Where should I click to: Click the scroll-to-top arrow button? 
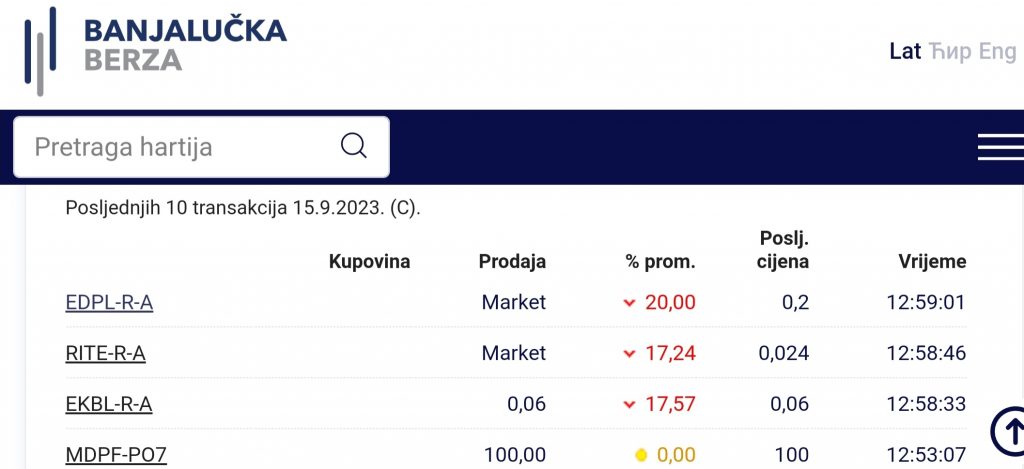(1008, 431)
